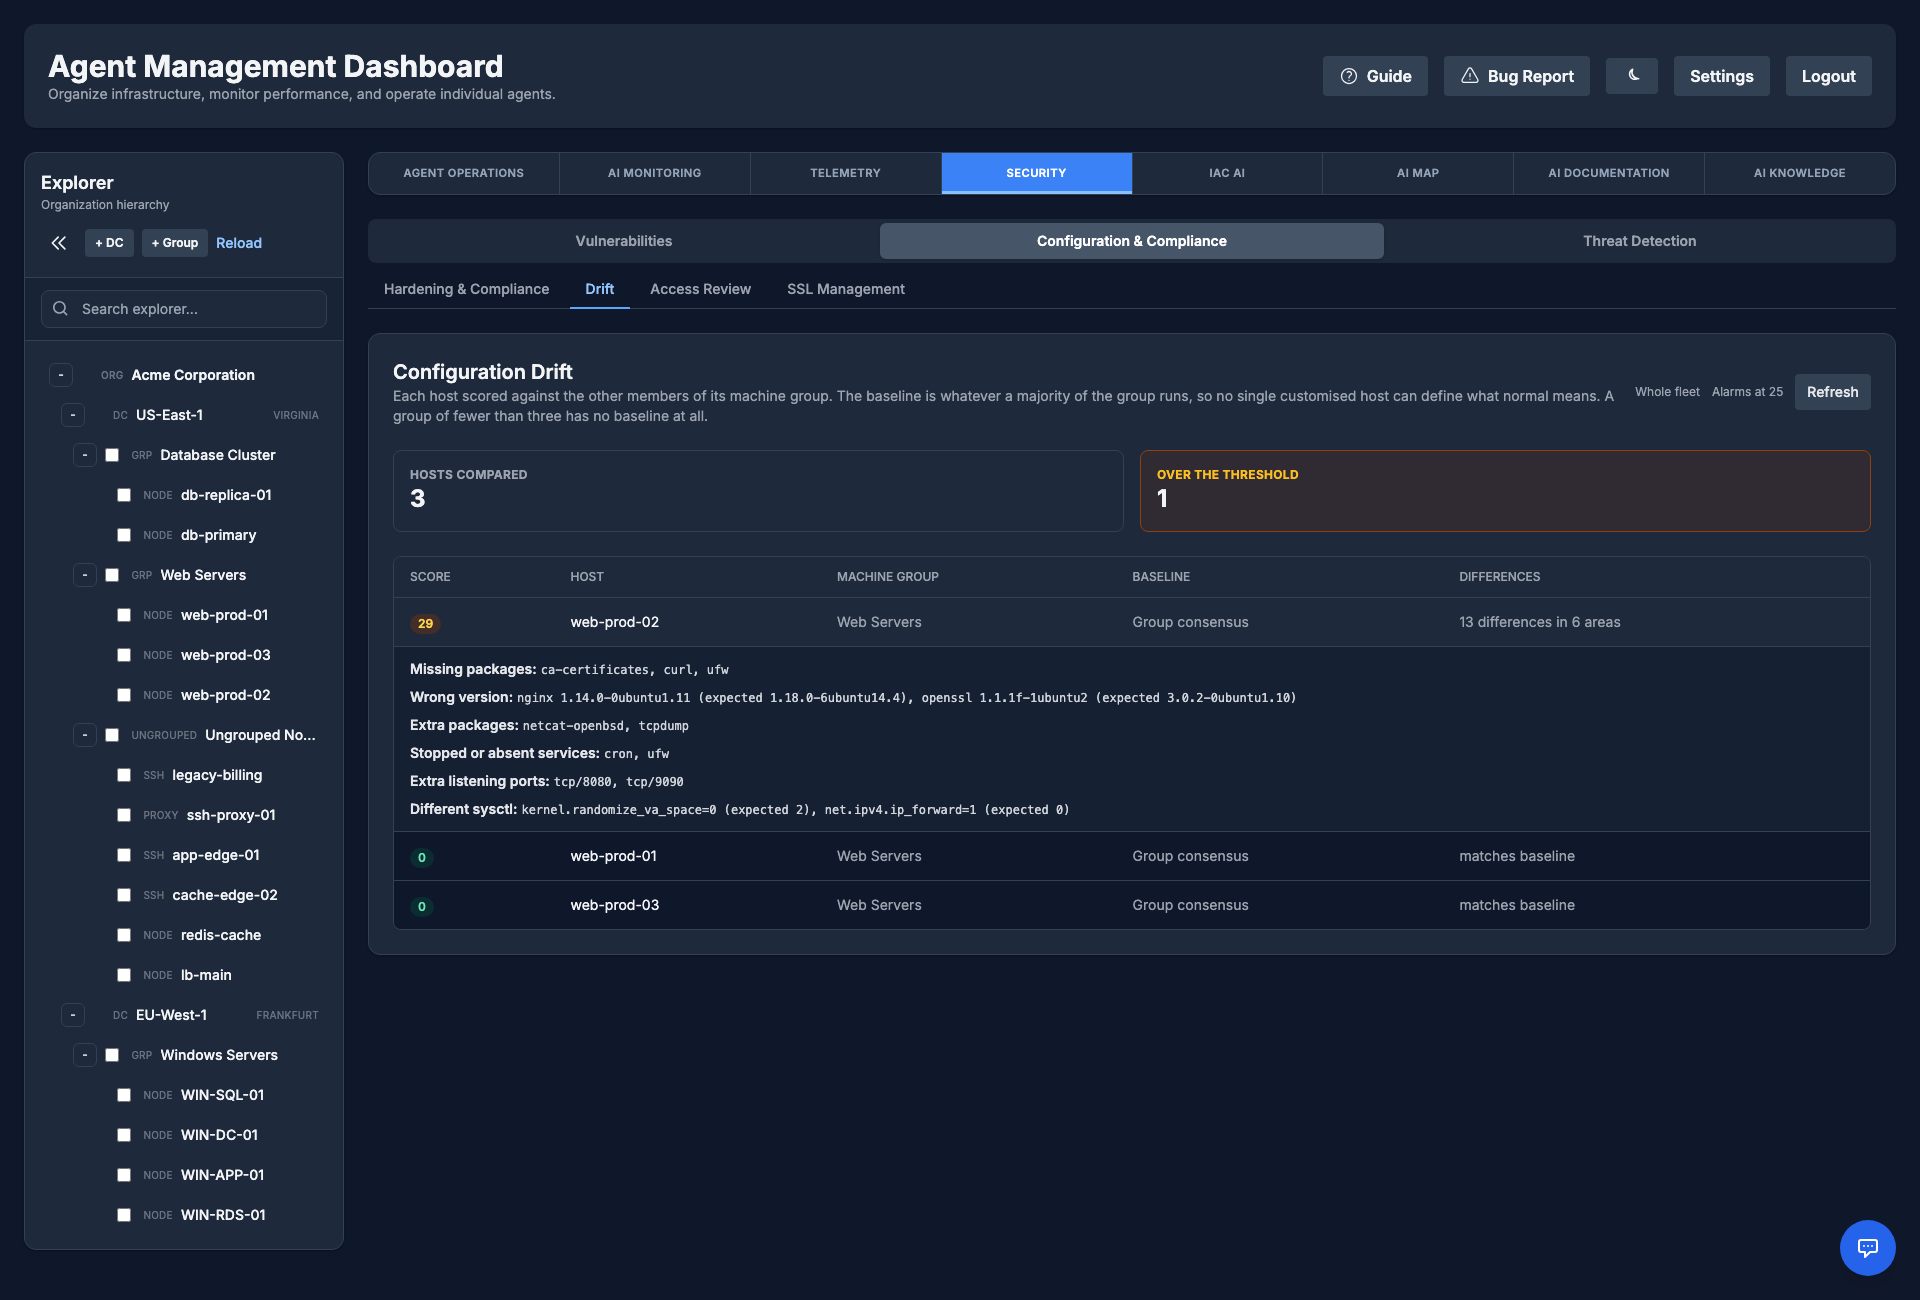This screenshot has width=1920, height=1300.
Task: Open the AI Map tab
Action: click(1417, 173)
